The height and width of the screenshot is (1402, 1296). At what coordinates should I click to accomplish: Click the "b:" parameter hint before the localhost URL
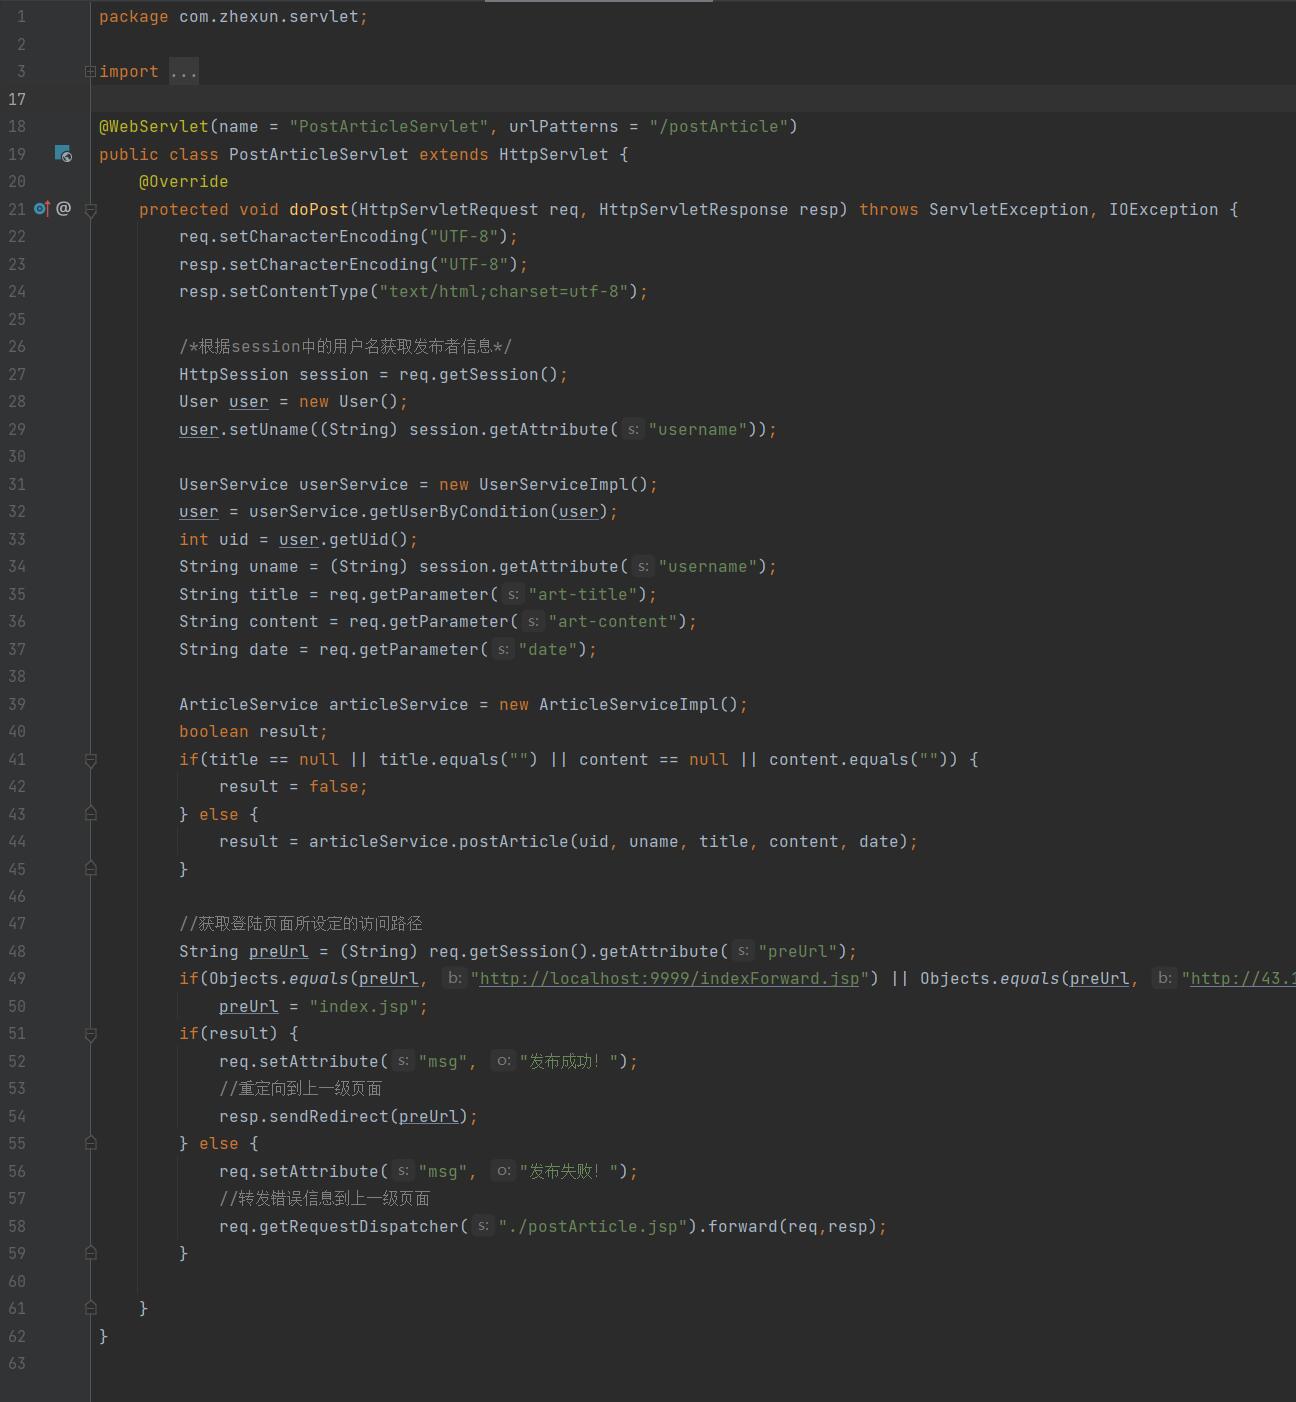pyautogui.click(x=455, y=979)
